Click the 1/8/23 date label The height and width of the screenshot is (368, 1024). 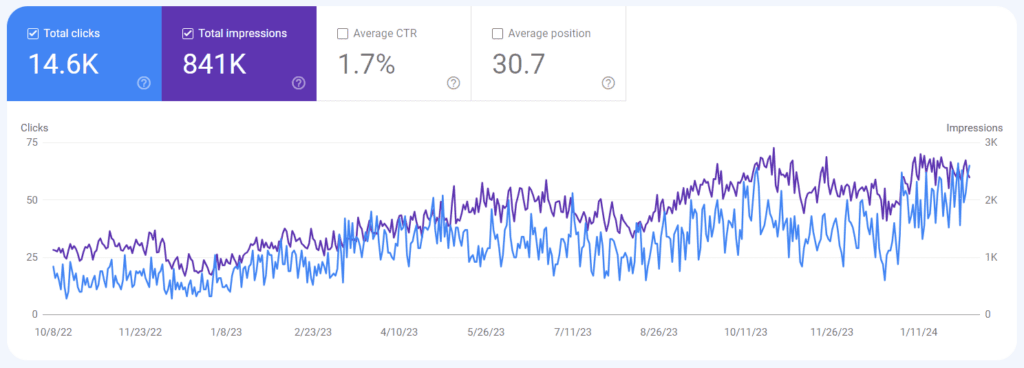[227, 332]
